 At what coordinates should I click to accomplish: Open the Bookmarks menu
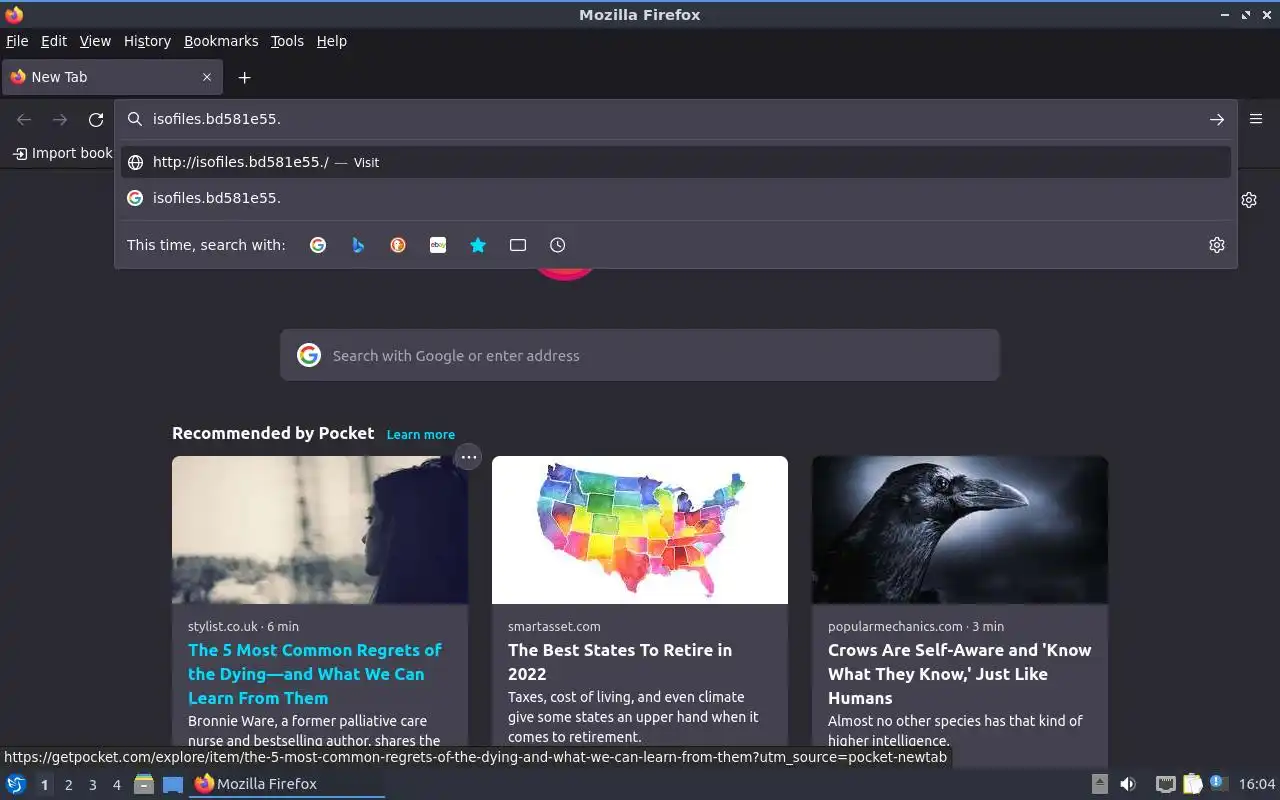click(x=221, y=41)
